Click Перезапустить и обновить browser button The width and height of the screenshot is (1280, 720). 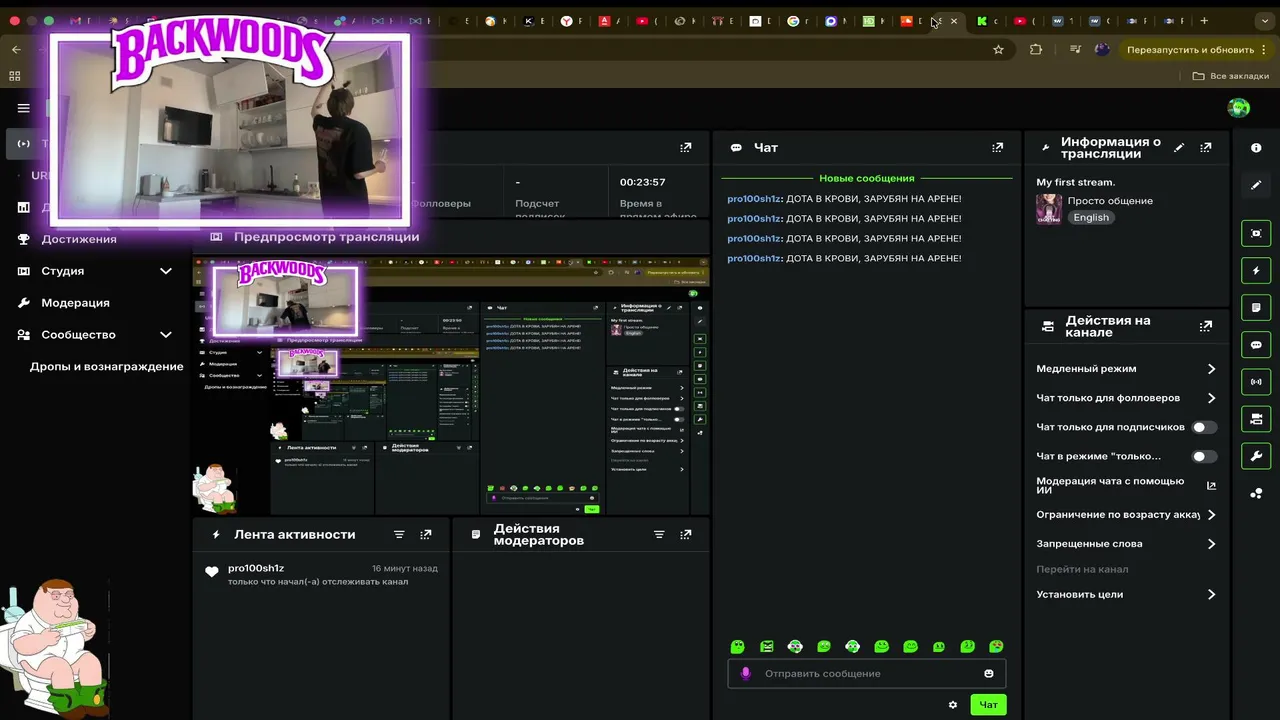pyautogui.click(x=1190, y=49)
